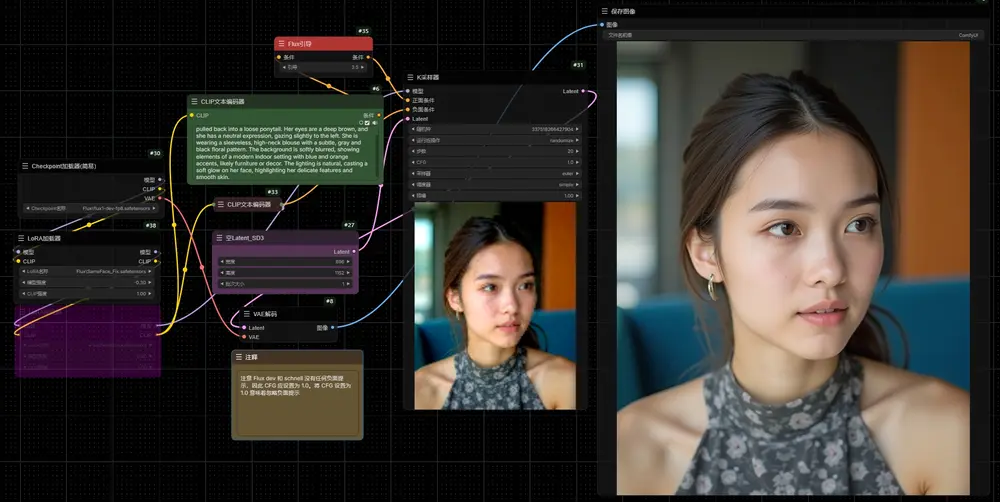Click the Latent output port on 空Latent_SD3
This screenshot has width=1000, height=502.
click(355, 252)
